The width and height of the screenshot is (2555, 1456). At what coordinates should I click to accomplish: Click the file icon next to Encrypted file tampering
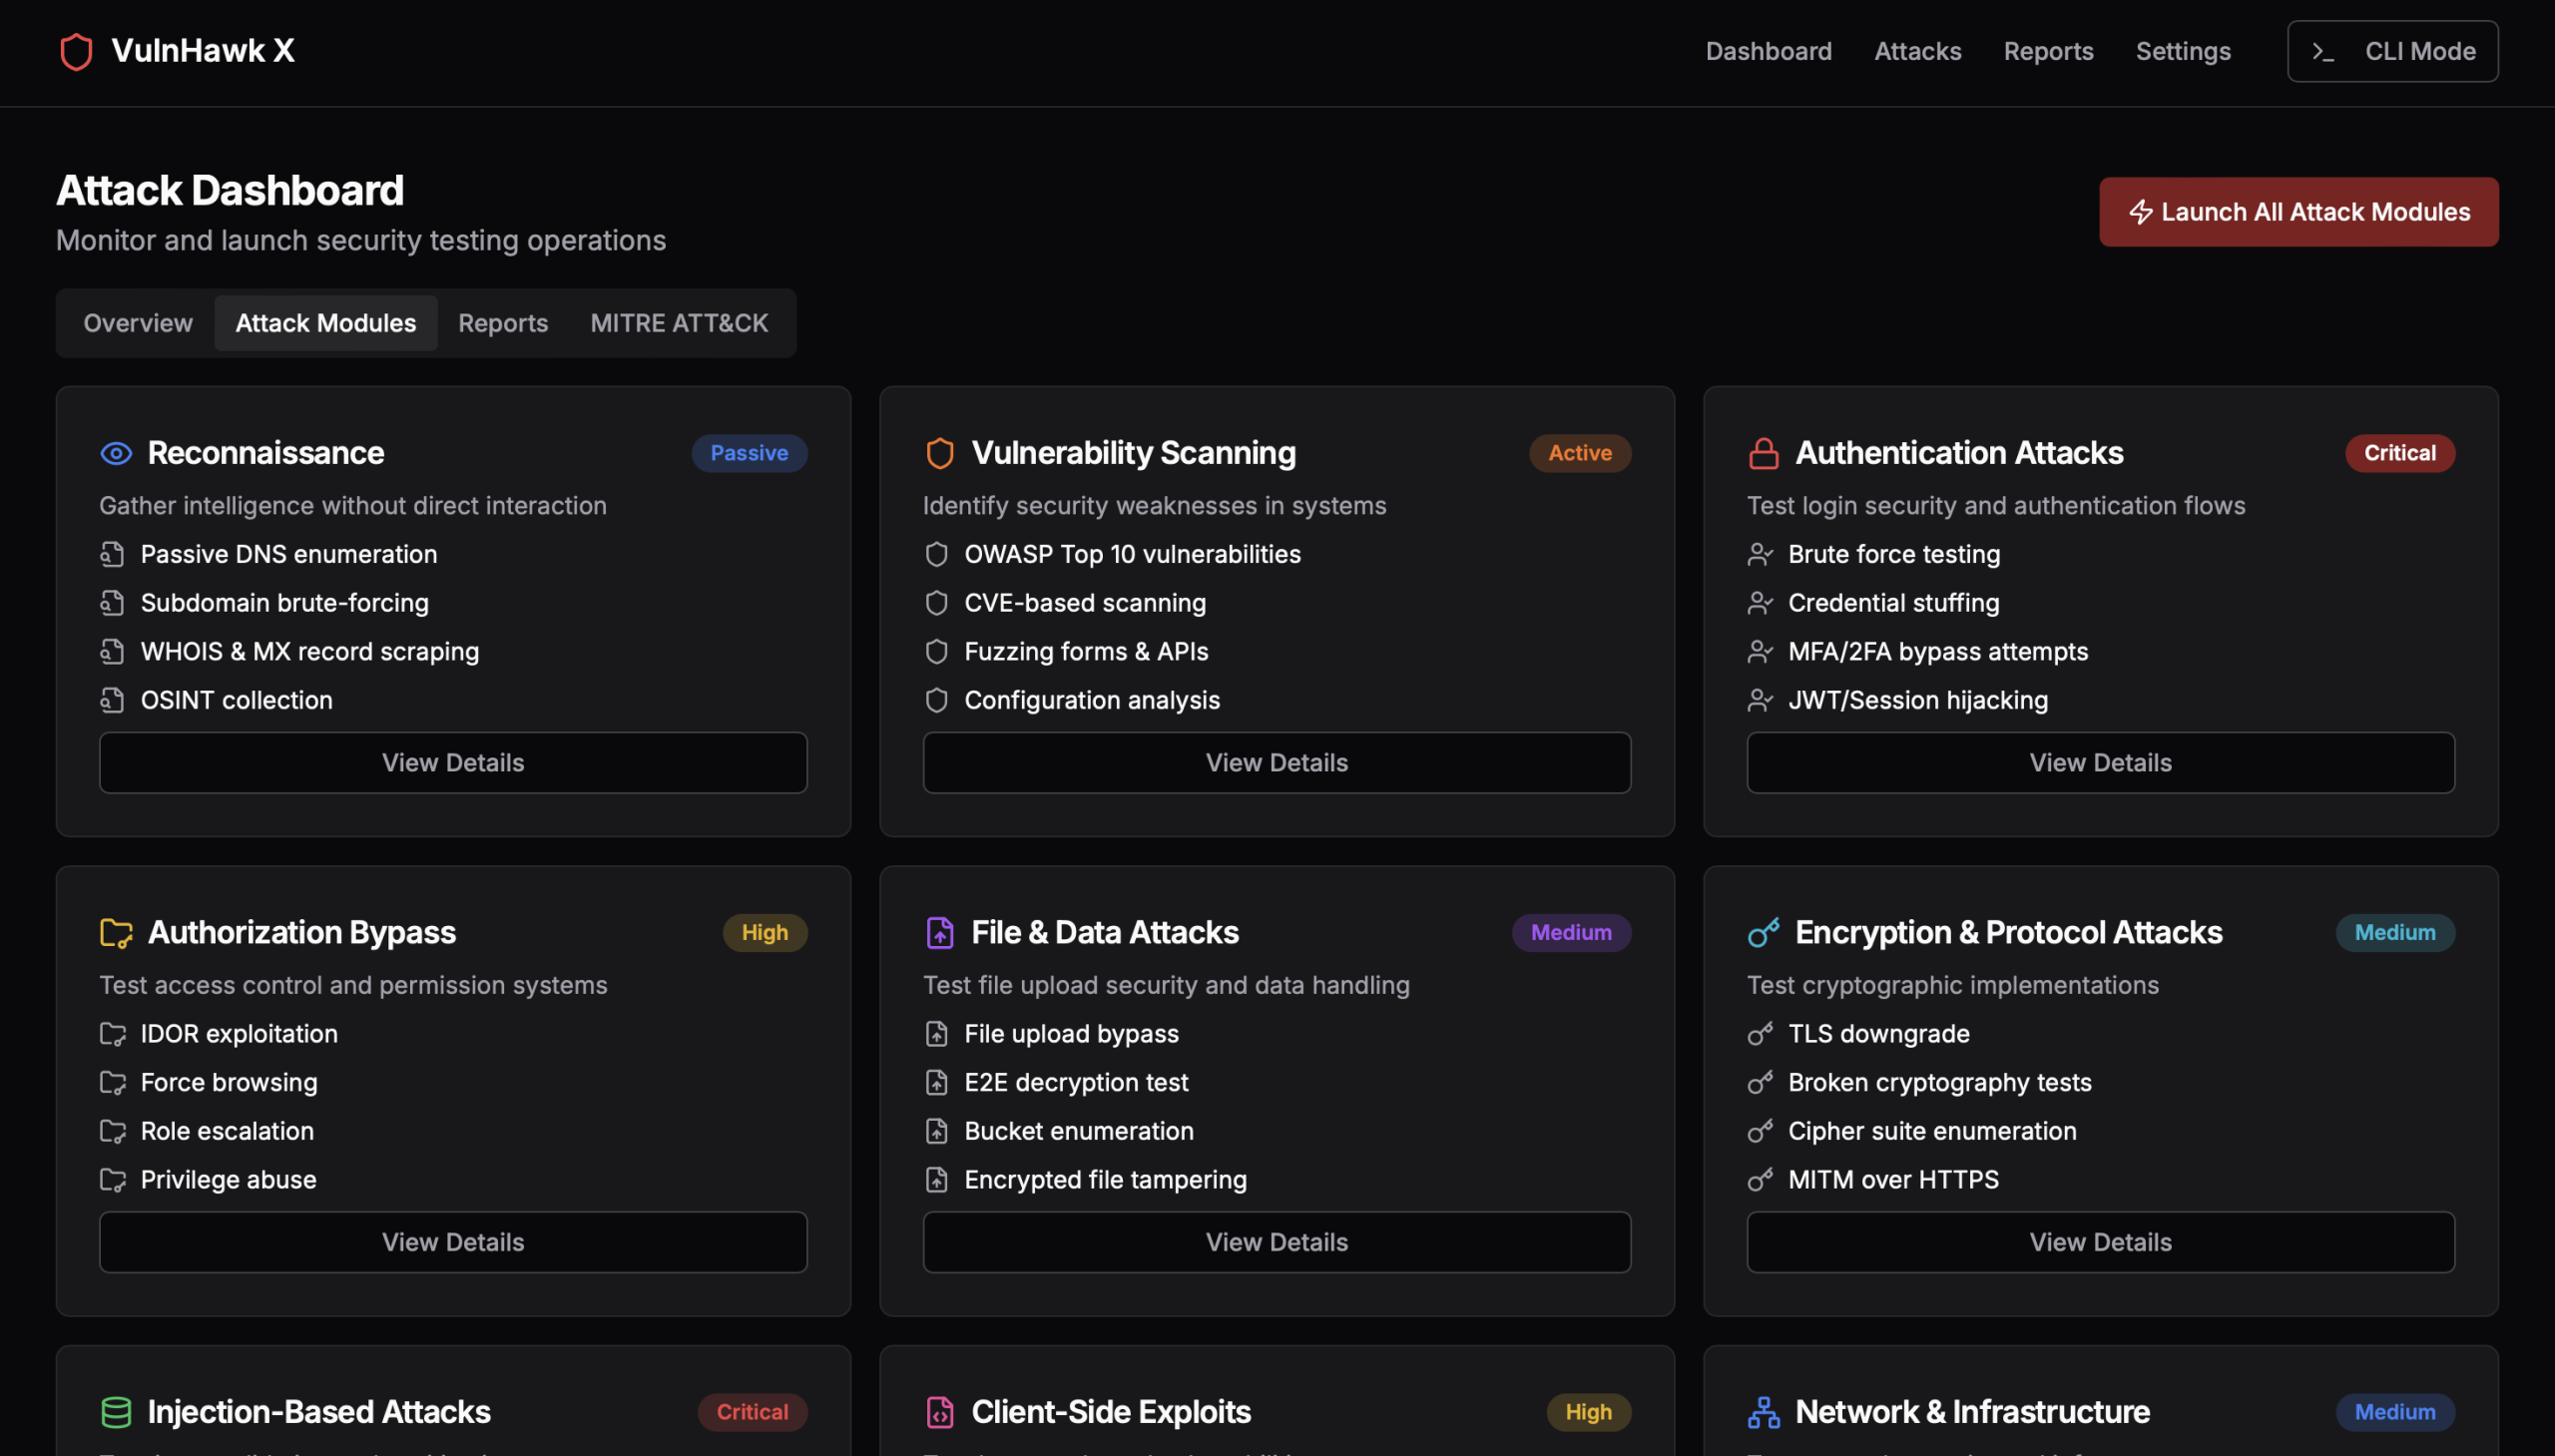(x=936, y=1180)
